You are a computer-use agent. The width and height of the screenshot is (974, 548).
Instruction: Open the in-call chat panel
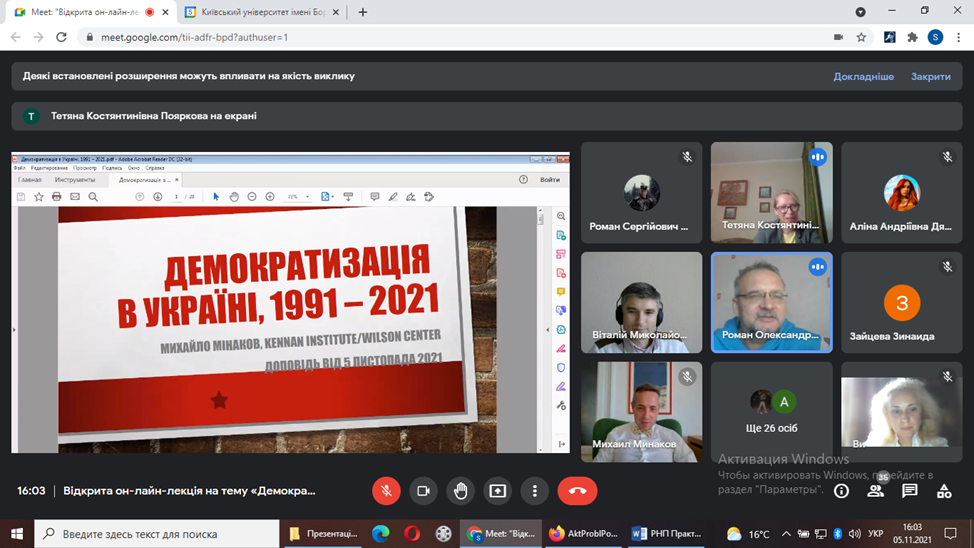click(910, 491)
